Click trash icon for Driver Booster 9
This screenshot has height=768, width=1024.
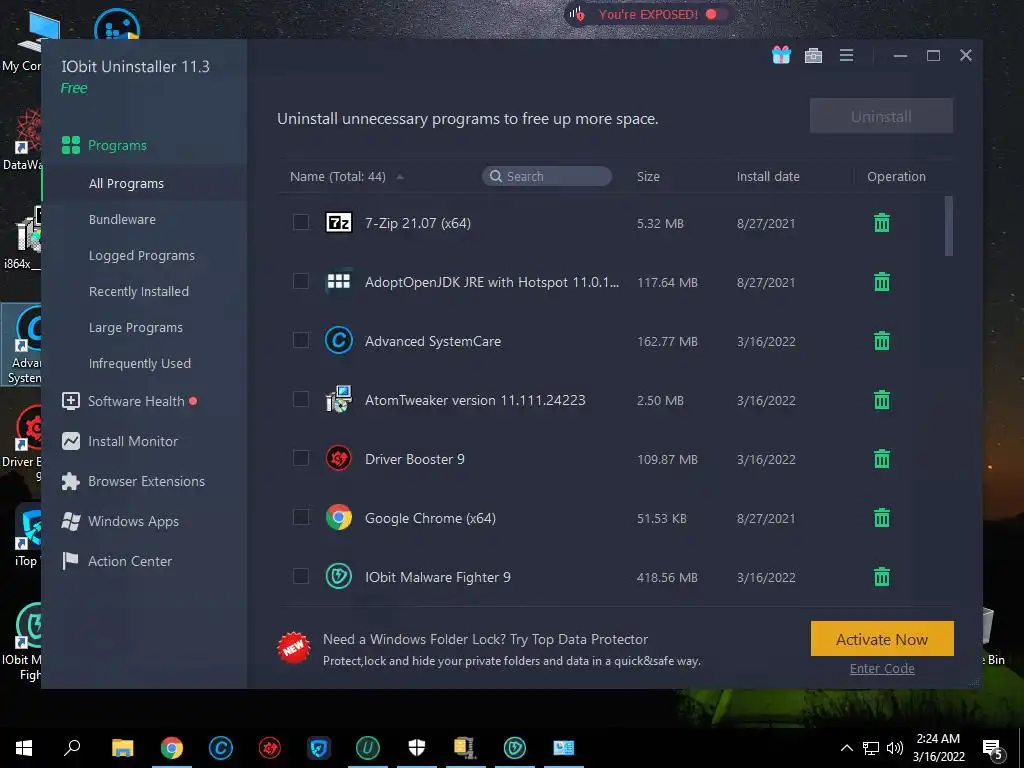click(x=882, y=458)
